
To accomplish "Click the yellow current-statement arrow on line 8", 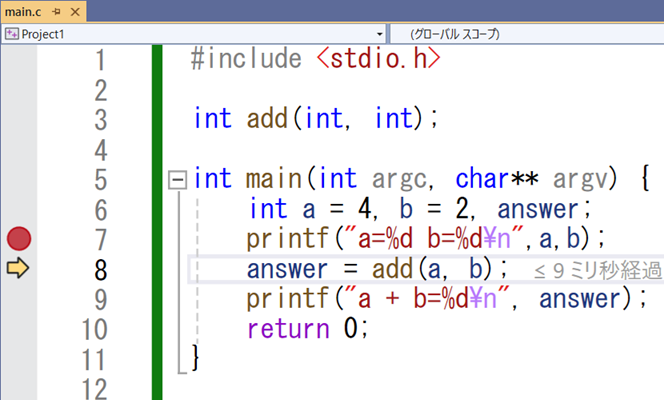I will 19,269.
